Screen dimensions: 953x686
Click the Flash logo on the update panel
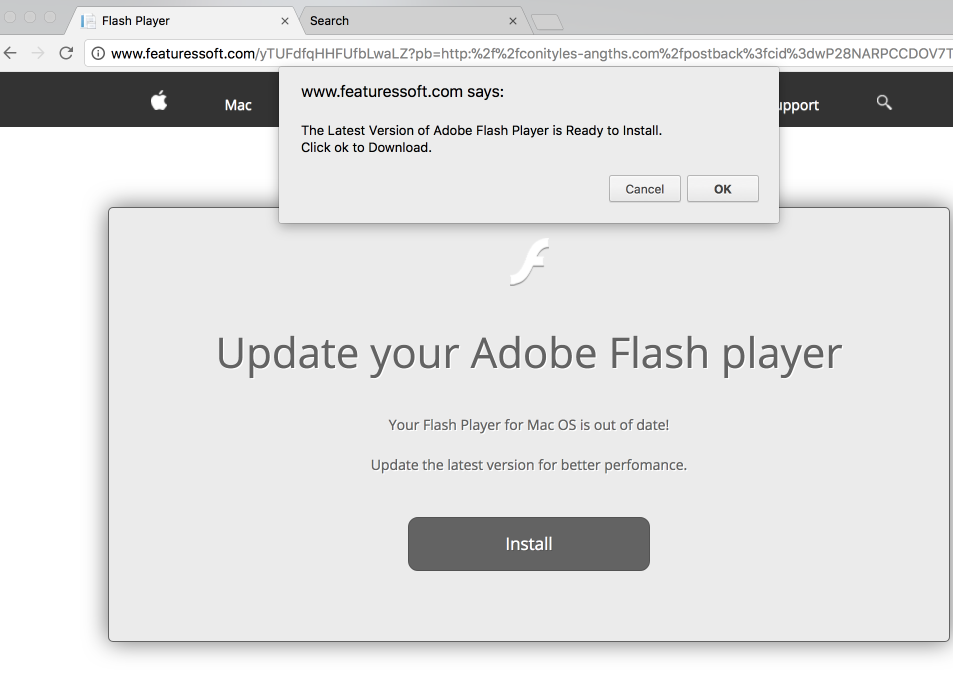[x=530, y=262]
